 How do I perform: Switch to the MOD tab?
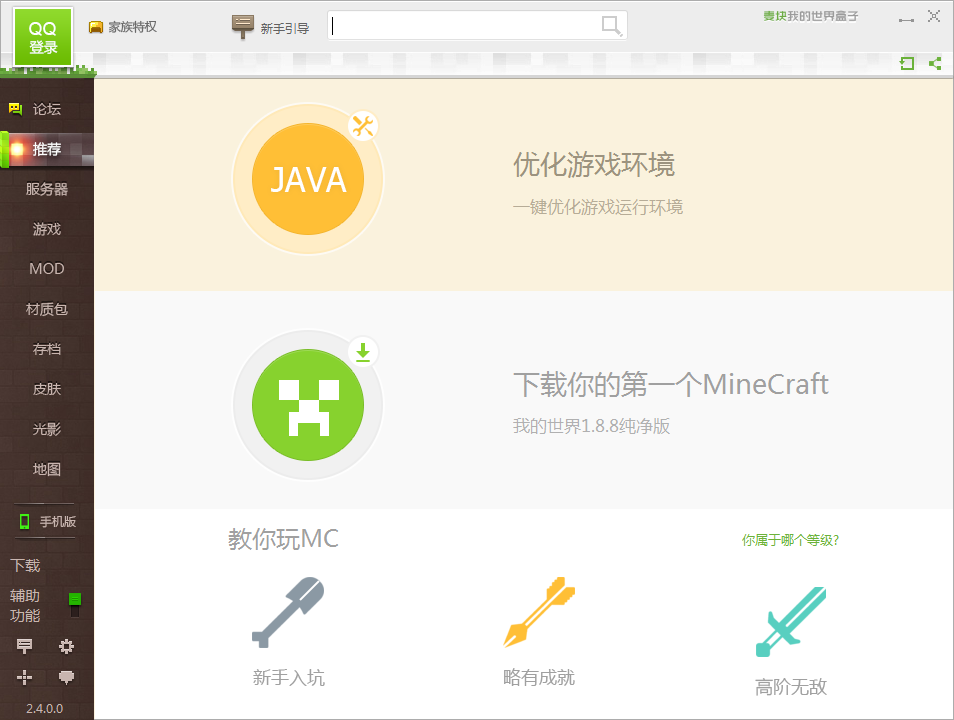coord(47,268)
